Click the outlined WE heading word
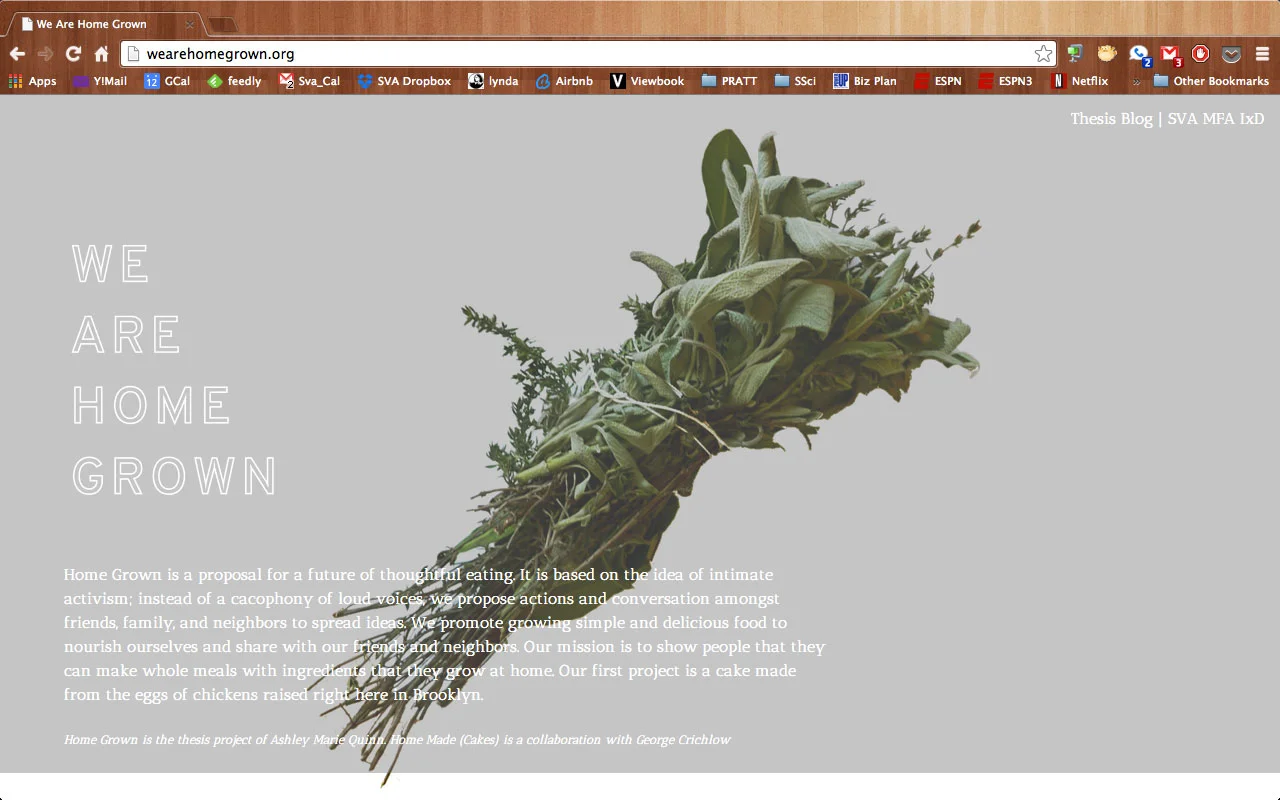 111,264
